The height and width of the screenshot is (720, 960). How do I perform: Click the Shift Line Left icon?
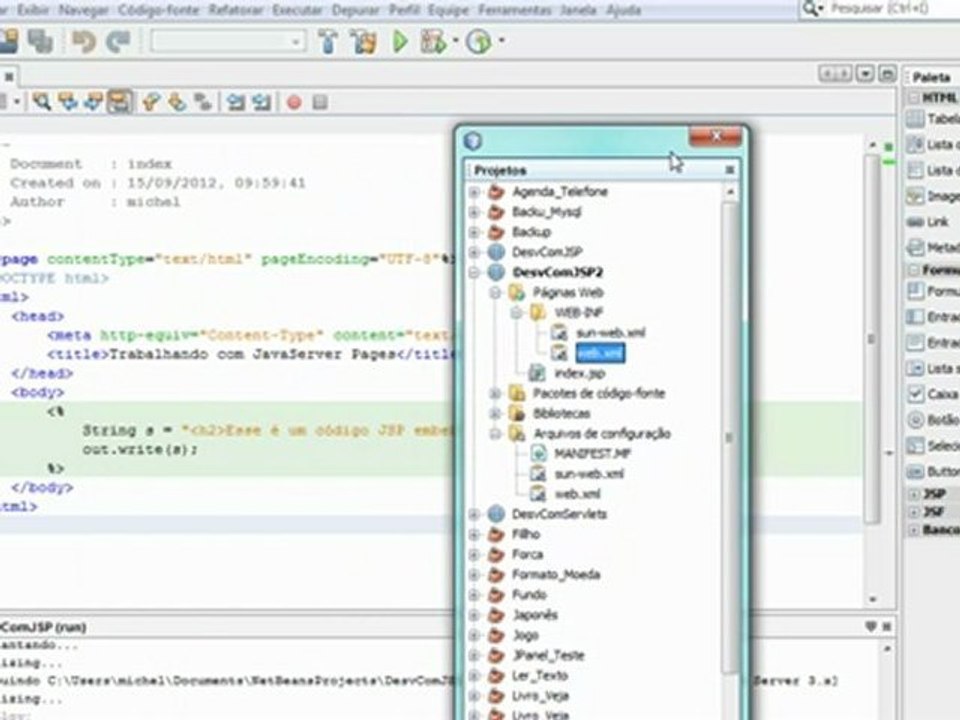tap(235, 102)
